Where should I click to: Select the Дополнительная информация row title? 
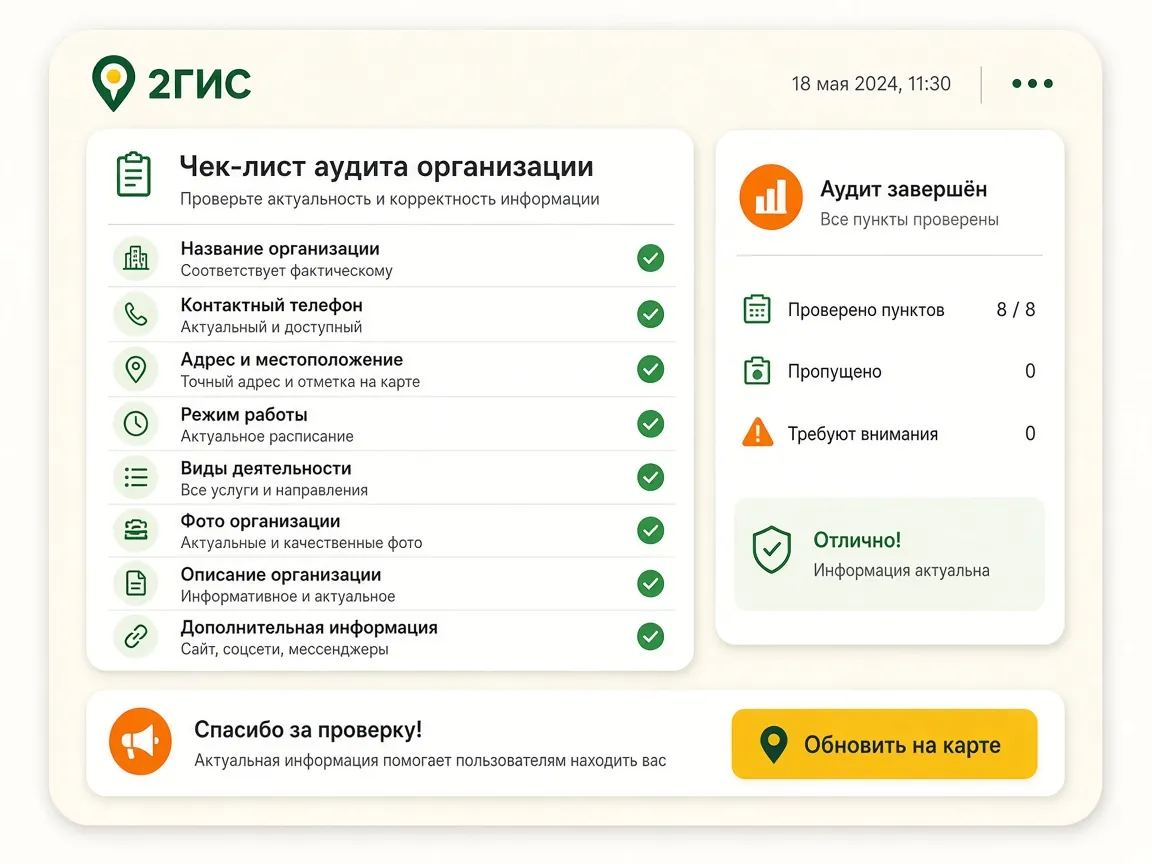click(x=309, y=627)
